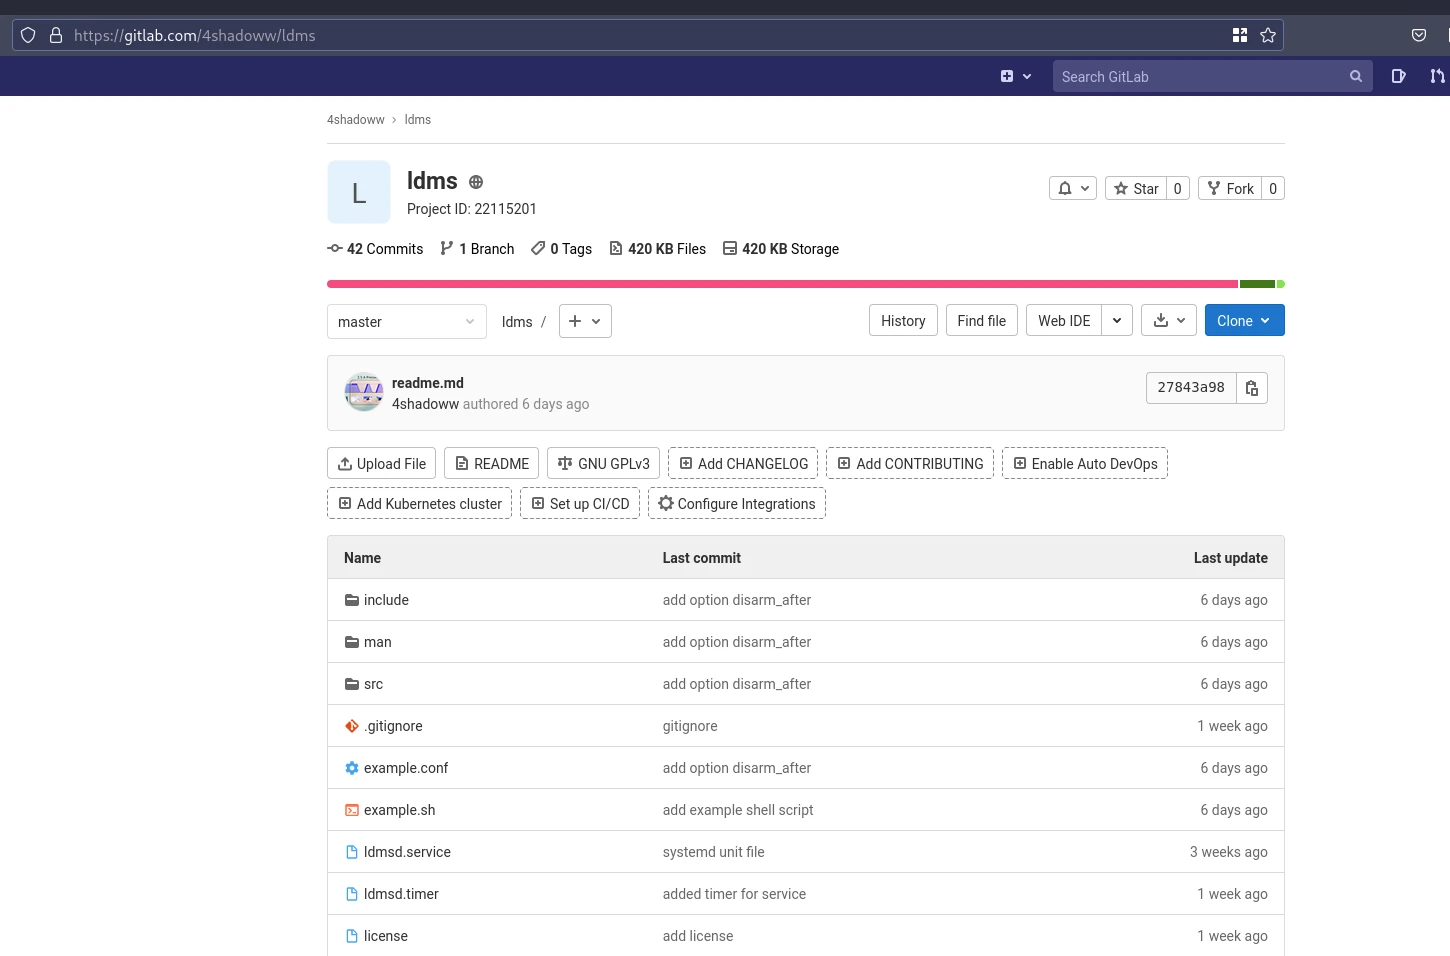The width and height of the screenshot is (1450, 956).
Task: Click the pink segment of languages bar
Action: click(782, 284)
